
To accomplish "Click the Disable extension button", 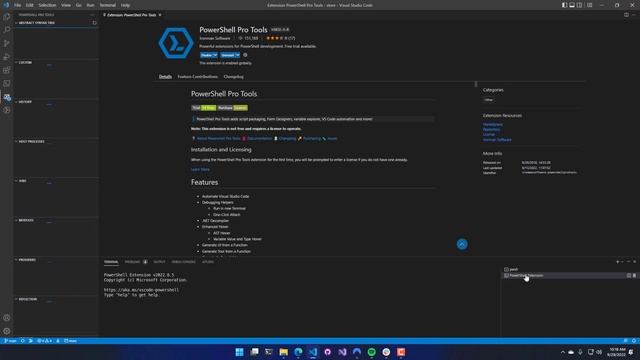I will coord(206,55).
